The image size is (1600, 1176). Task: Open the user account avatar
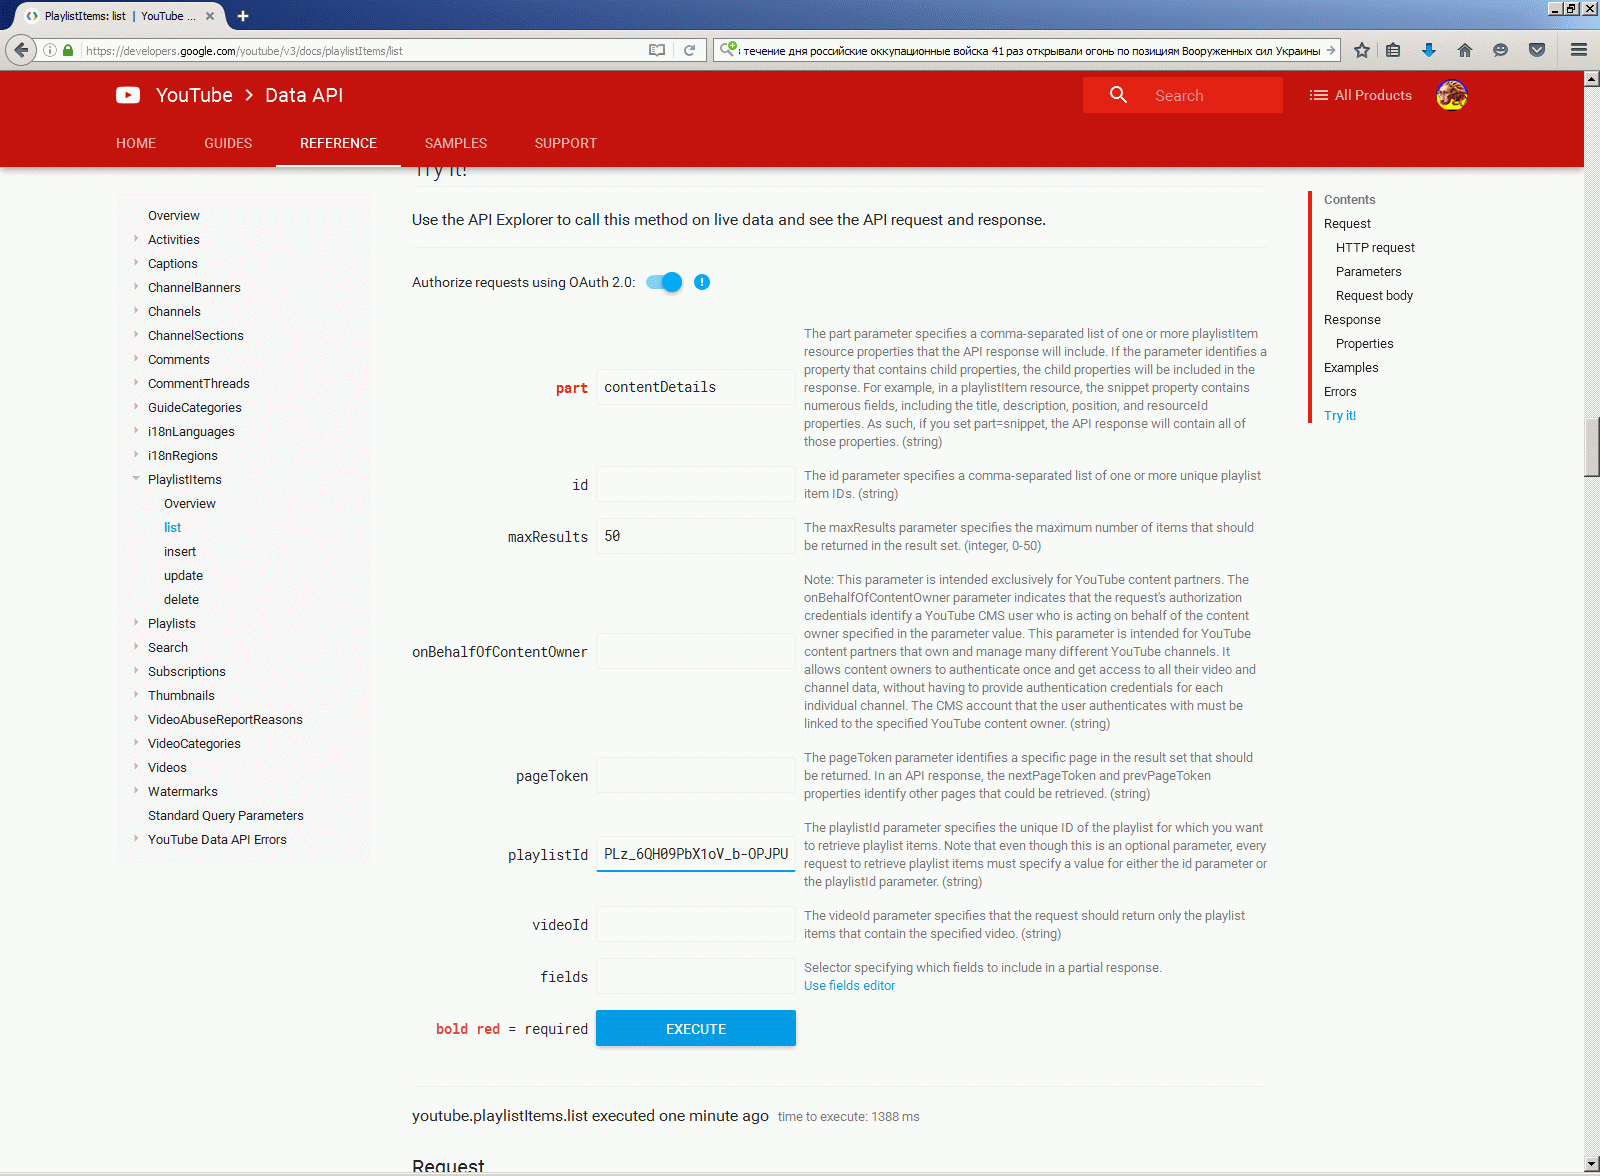click(x=1451, y=95)
